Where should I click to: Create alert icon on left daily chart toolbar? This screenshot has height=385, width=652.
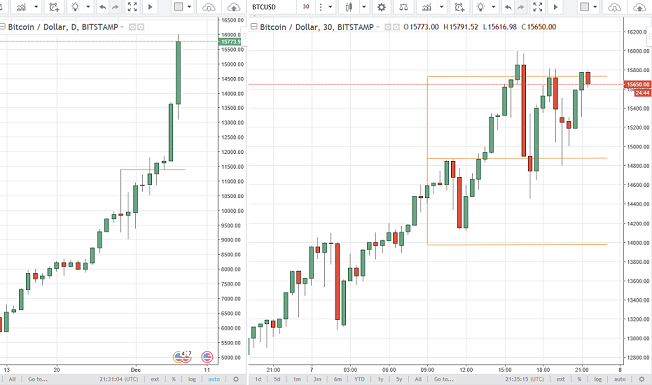54,7
